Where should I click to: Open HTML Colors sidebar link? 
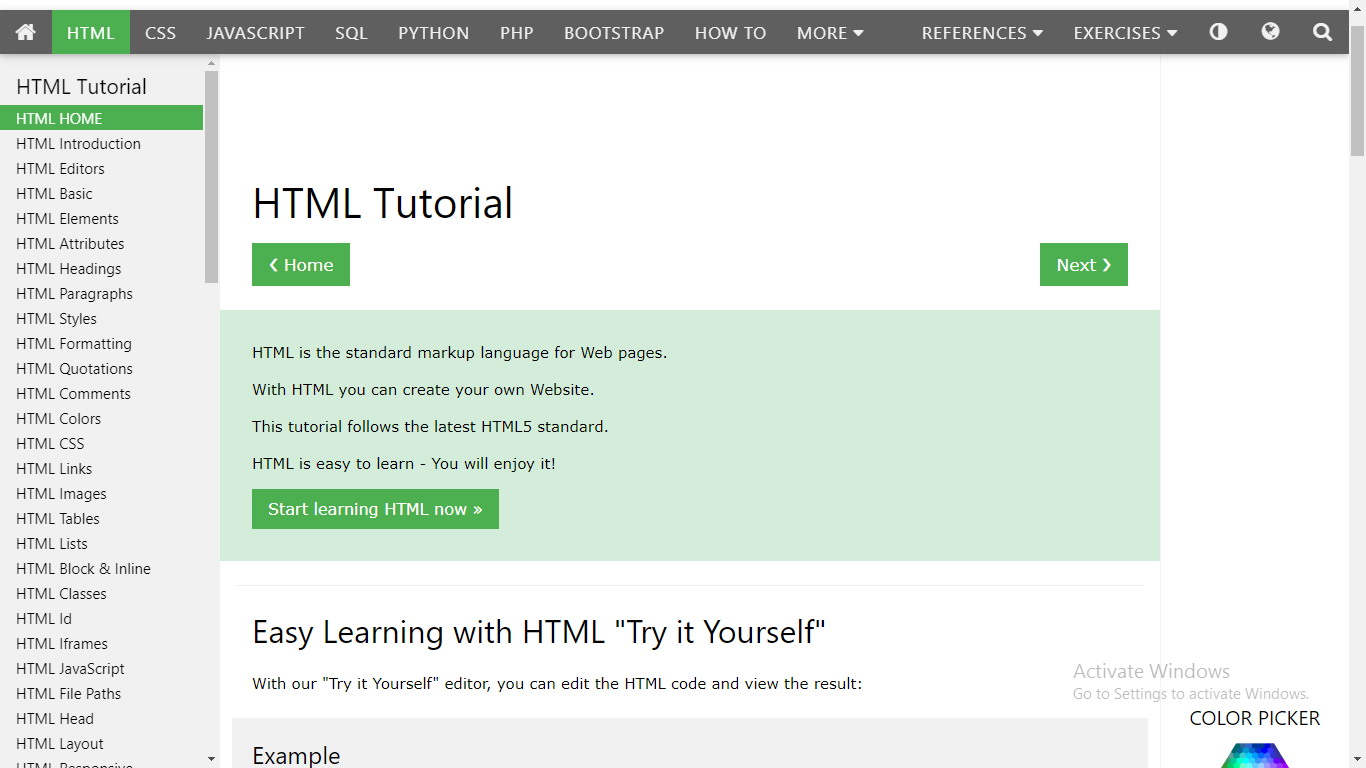point(101,418)
